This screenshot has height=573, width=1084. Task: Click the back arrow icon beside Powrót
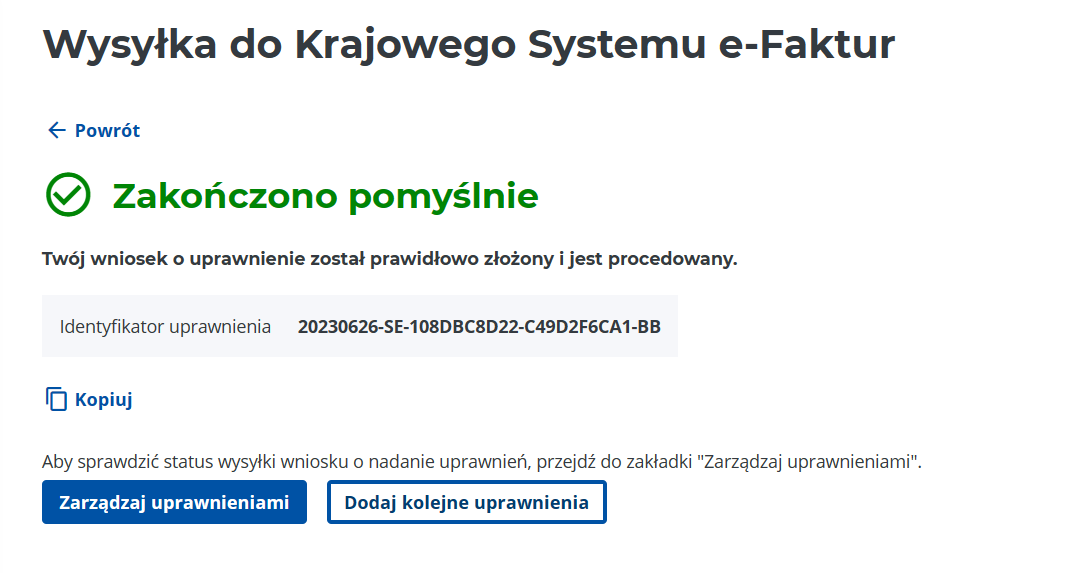tap(56, 130)
